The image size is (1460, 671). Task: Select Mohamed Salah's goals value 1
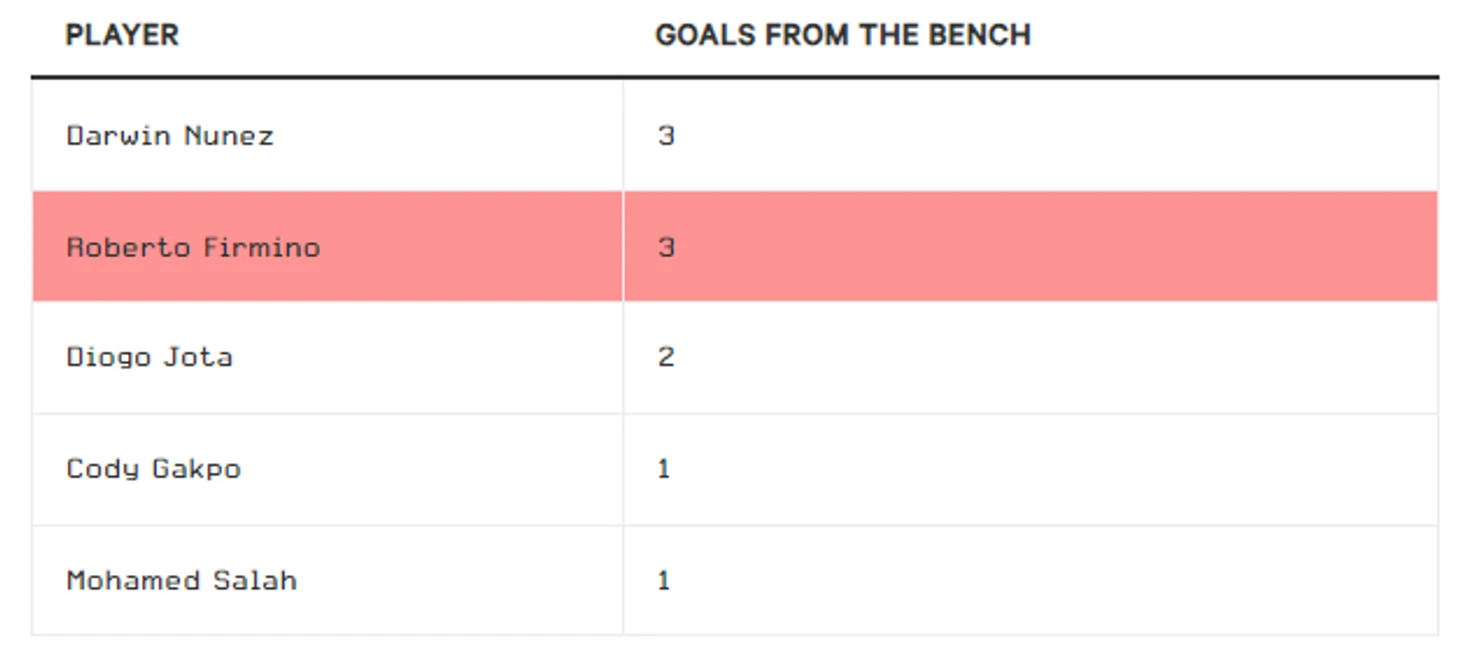(664, 580)
